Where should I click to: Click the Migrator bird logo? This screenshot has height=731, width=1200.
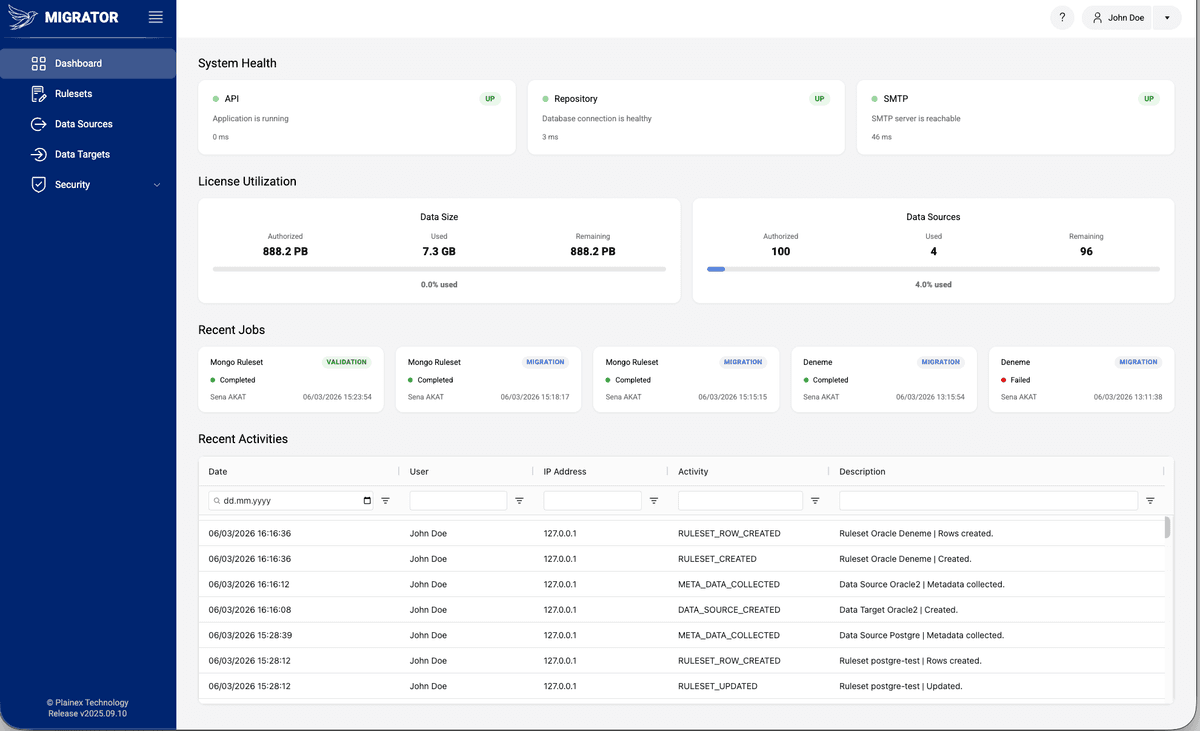click(23, 17)
